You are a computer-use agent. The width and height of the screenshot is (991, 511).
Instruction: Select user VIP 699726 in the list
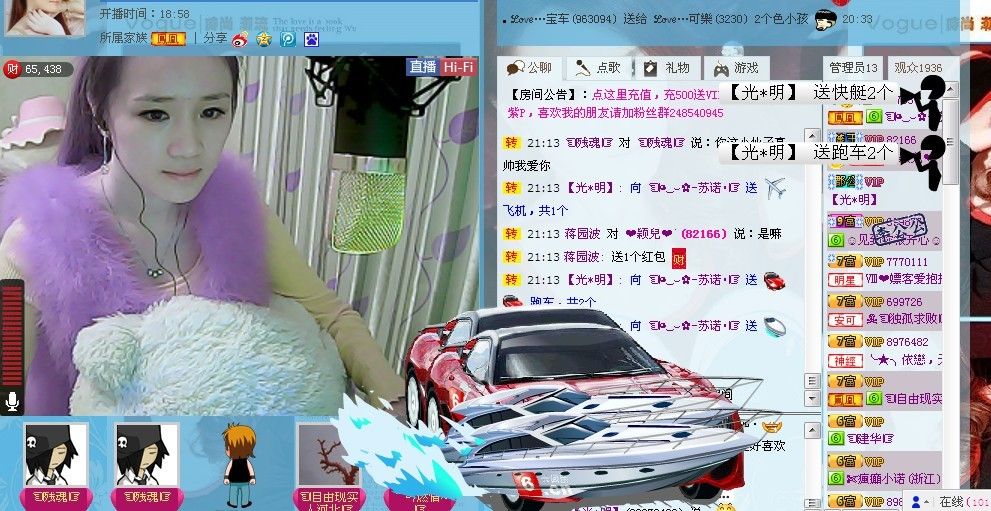coord(904,302)
